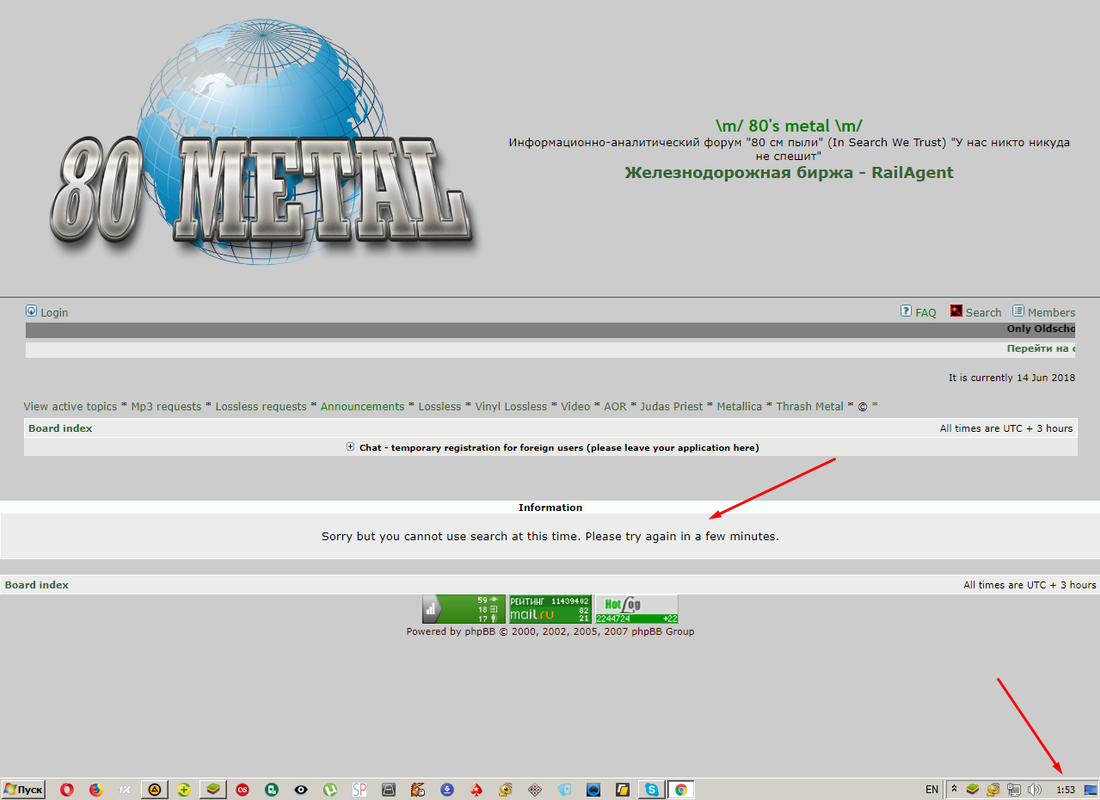Click the 80 Metal globe logo
This screenshot has width=1100, height=800.
261,144
